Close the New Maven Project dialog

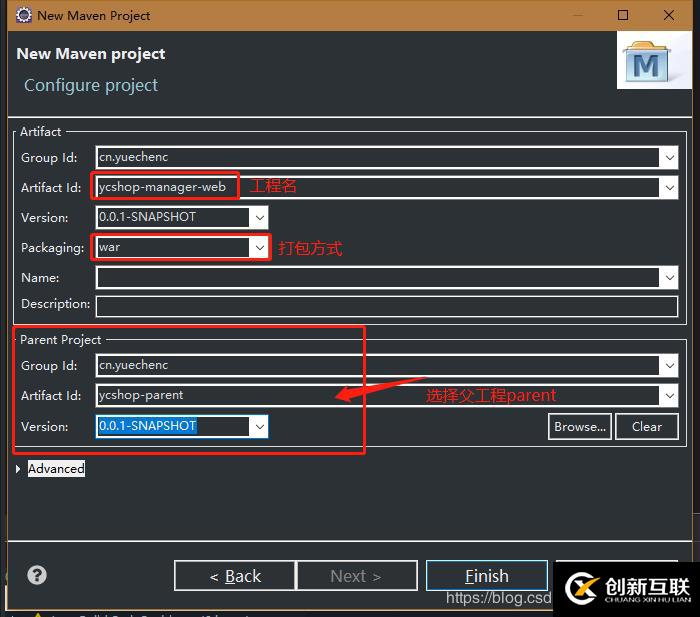(668, 15)
